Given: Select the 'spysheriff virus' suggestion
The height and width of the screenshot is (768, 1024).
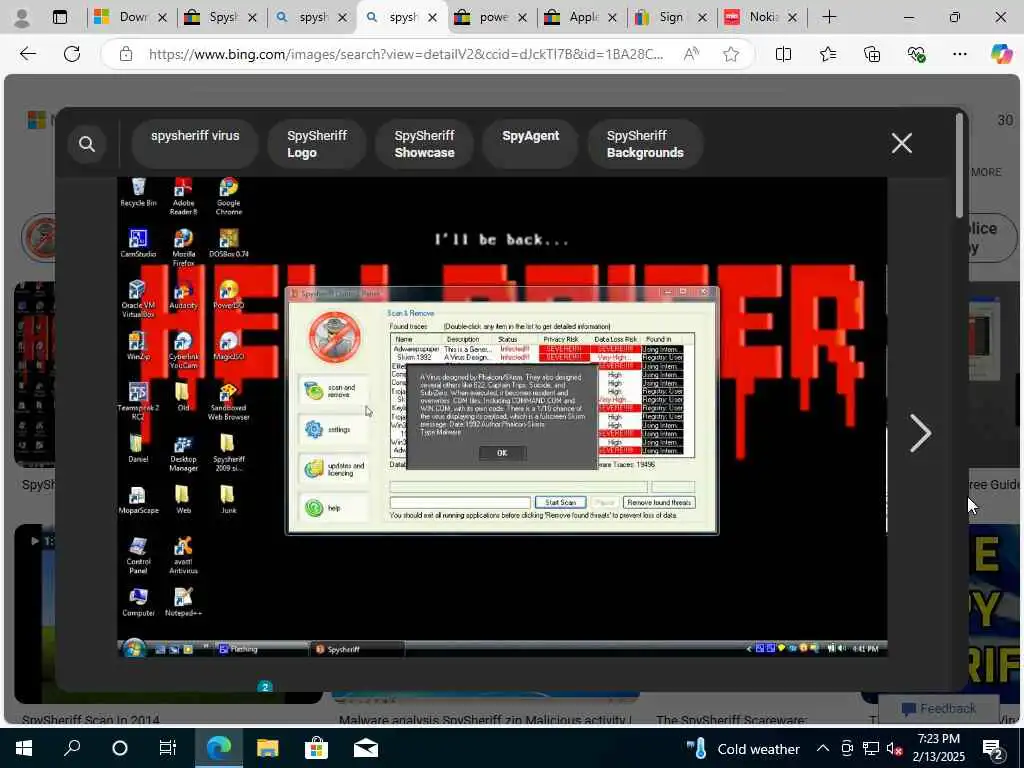Looking at the screenshot, I should pyautogui.click(x=195, y=144).
